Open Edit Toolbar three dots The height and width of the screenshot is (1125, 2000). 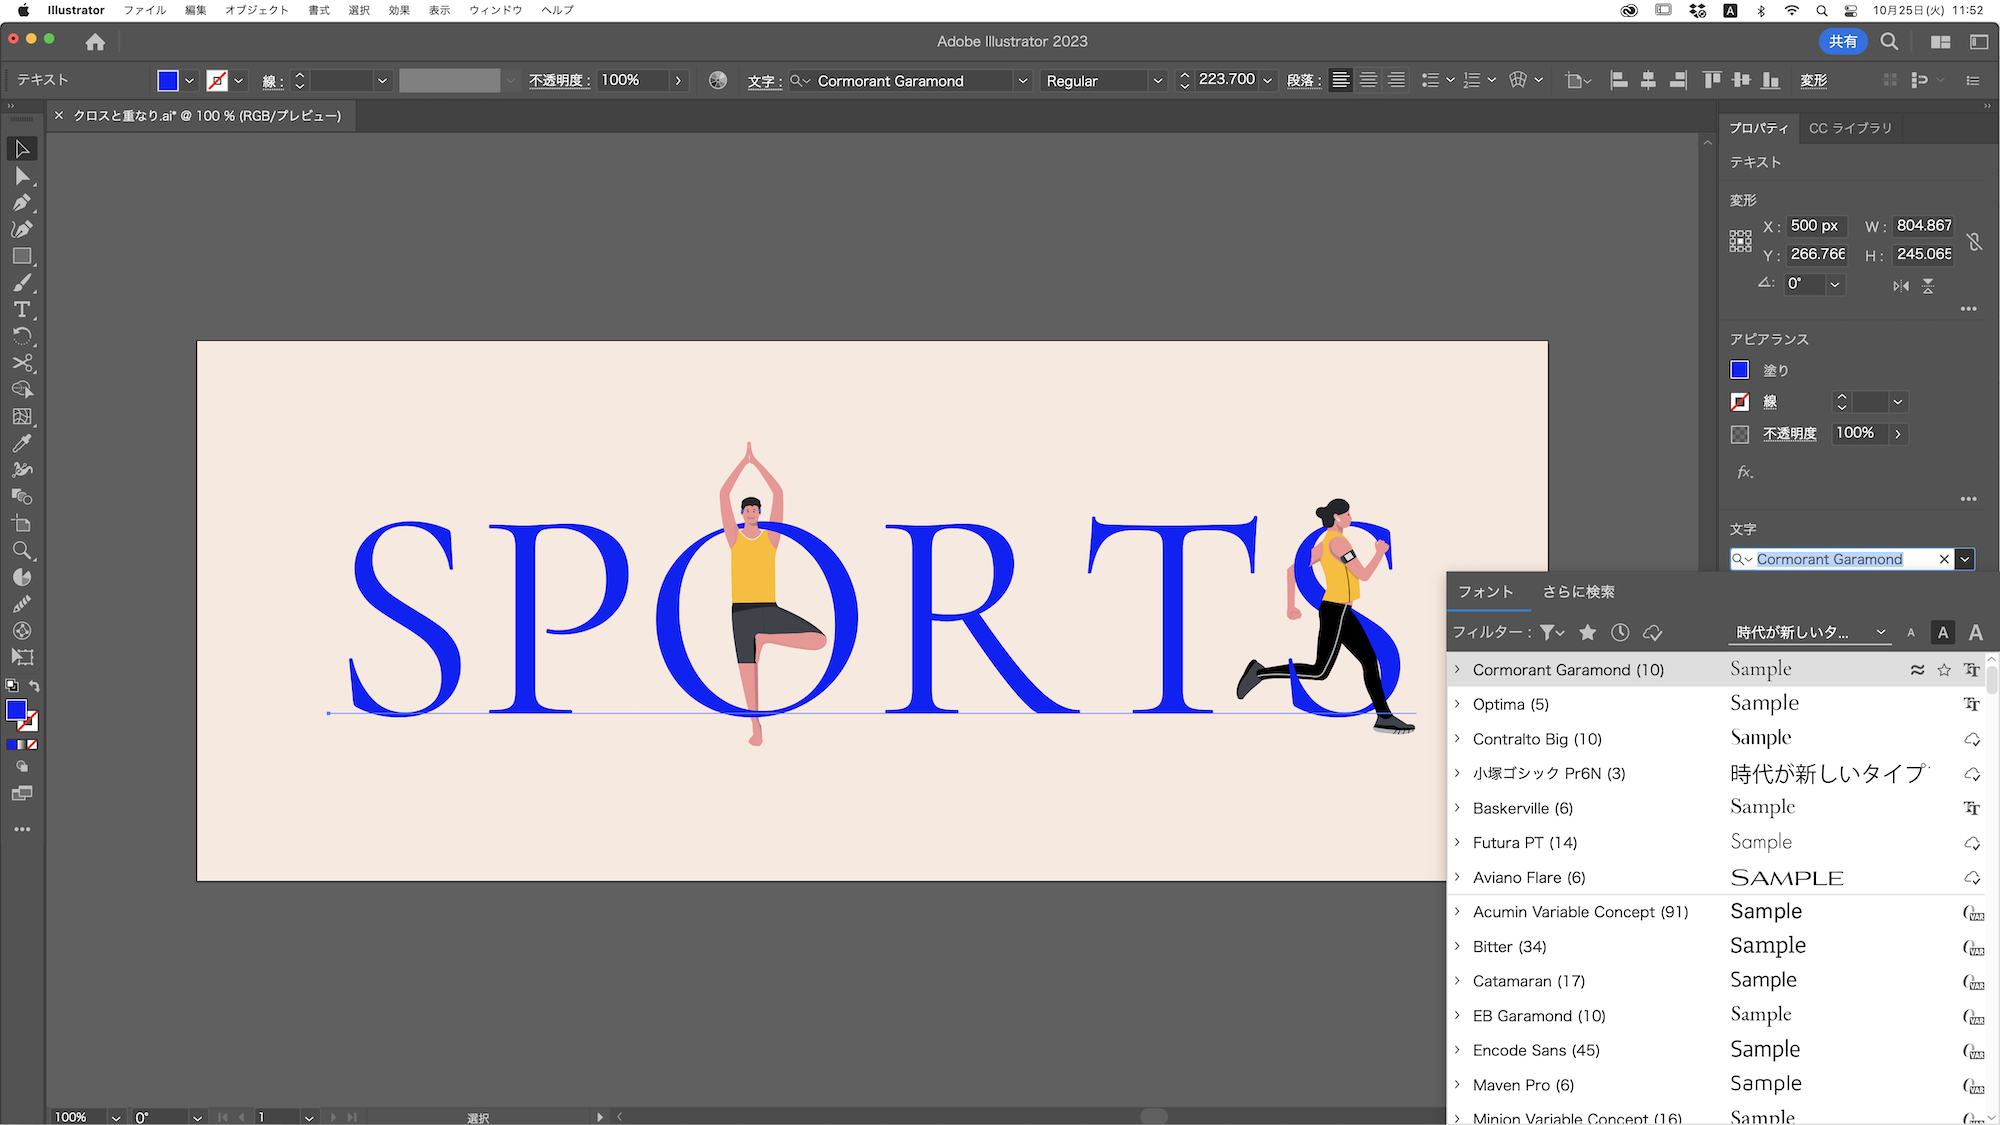[22, 829]
